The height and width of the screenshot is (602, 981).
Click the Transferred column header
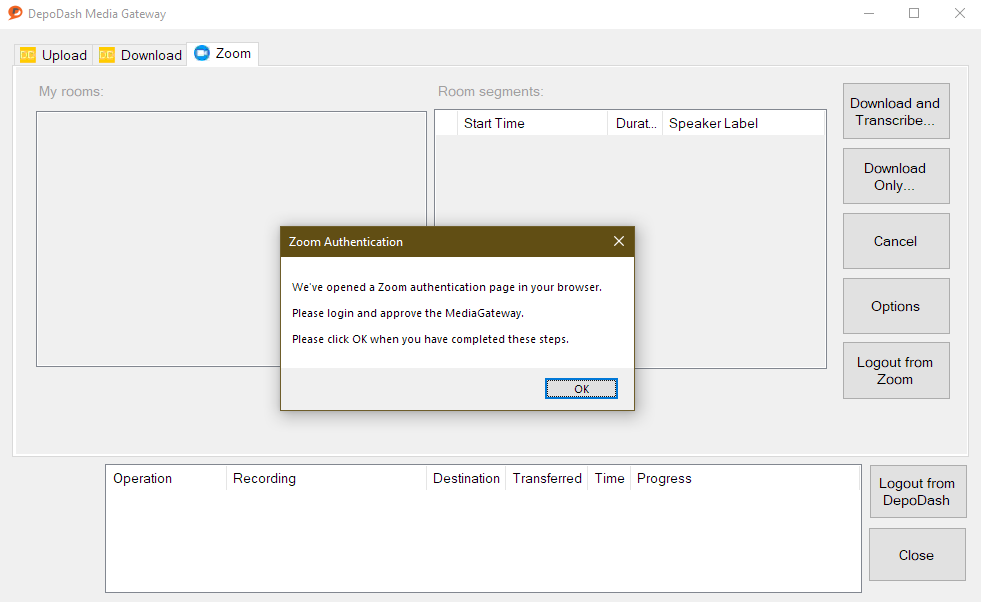[547, 479]
